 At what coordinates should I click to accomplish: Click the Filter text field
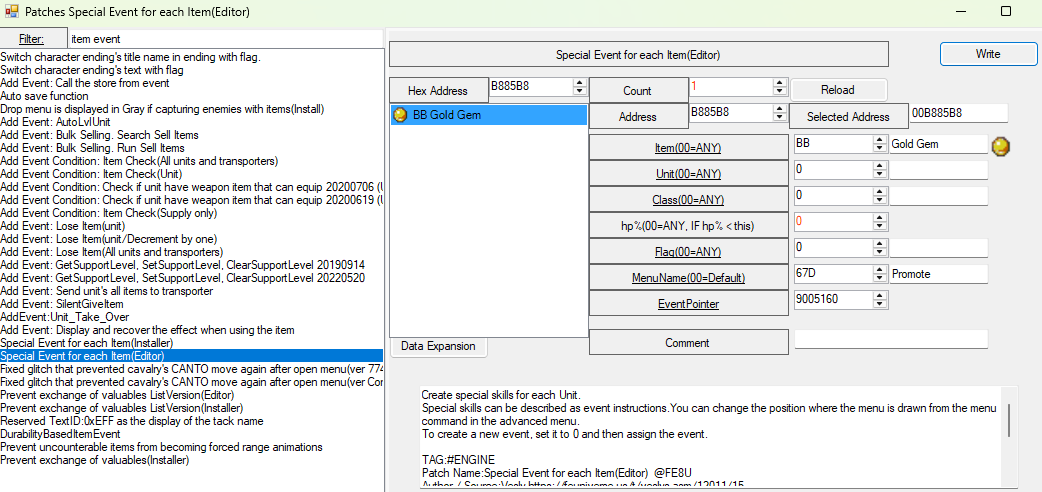click(225, 38)
